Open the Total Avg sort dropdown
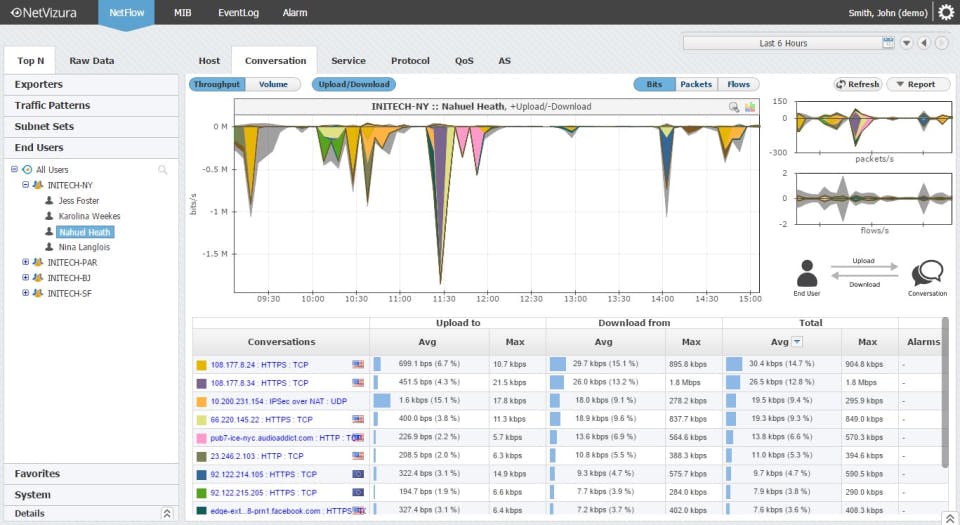Viewport: 960px width, 525px height. (x=797, y=341)
